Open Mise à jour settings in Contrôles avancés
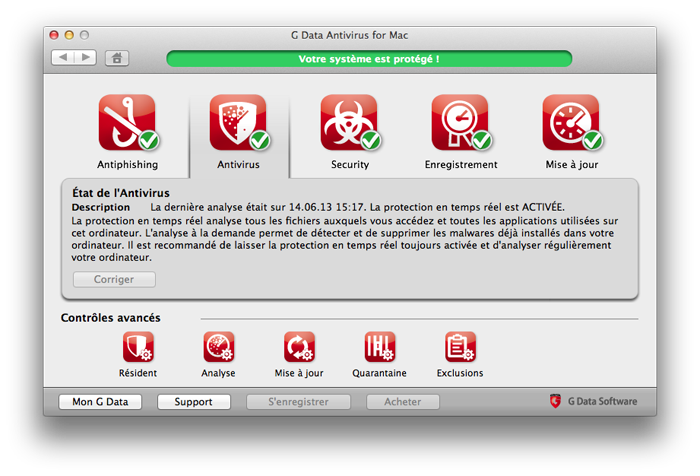 299,347
